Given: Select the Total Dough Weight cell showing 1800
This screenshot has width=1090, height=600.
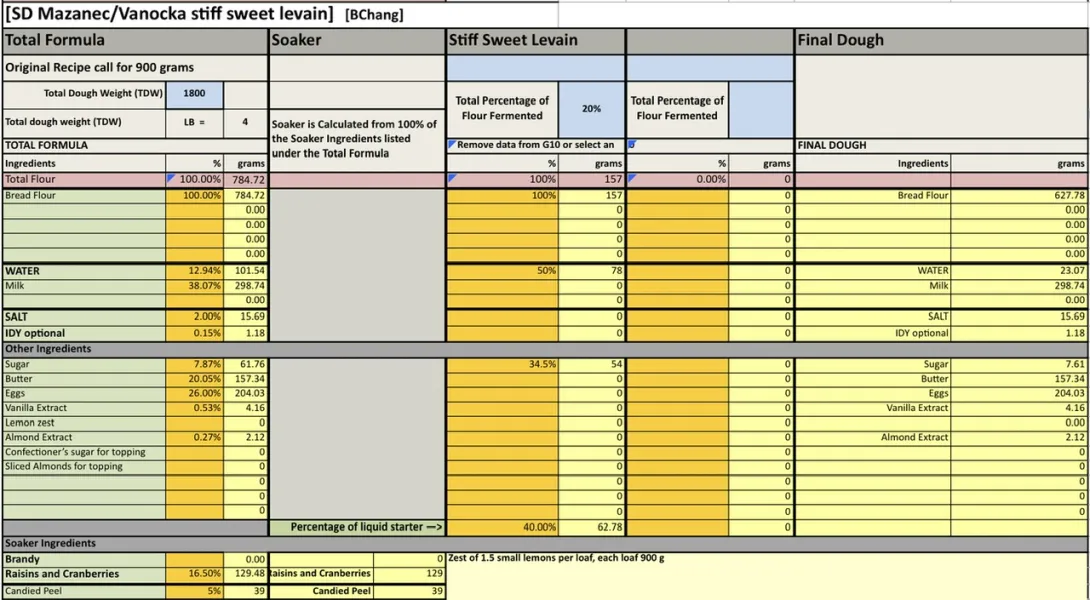Looking at the screenshot, I should tap(195, 93).
